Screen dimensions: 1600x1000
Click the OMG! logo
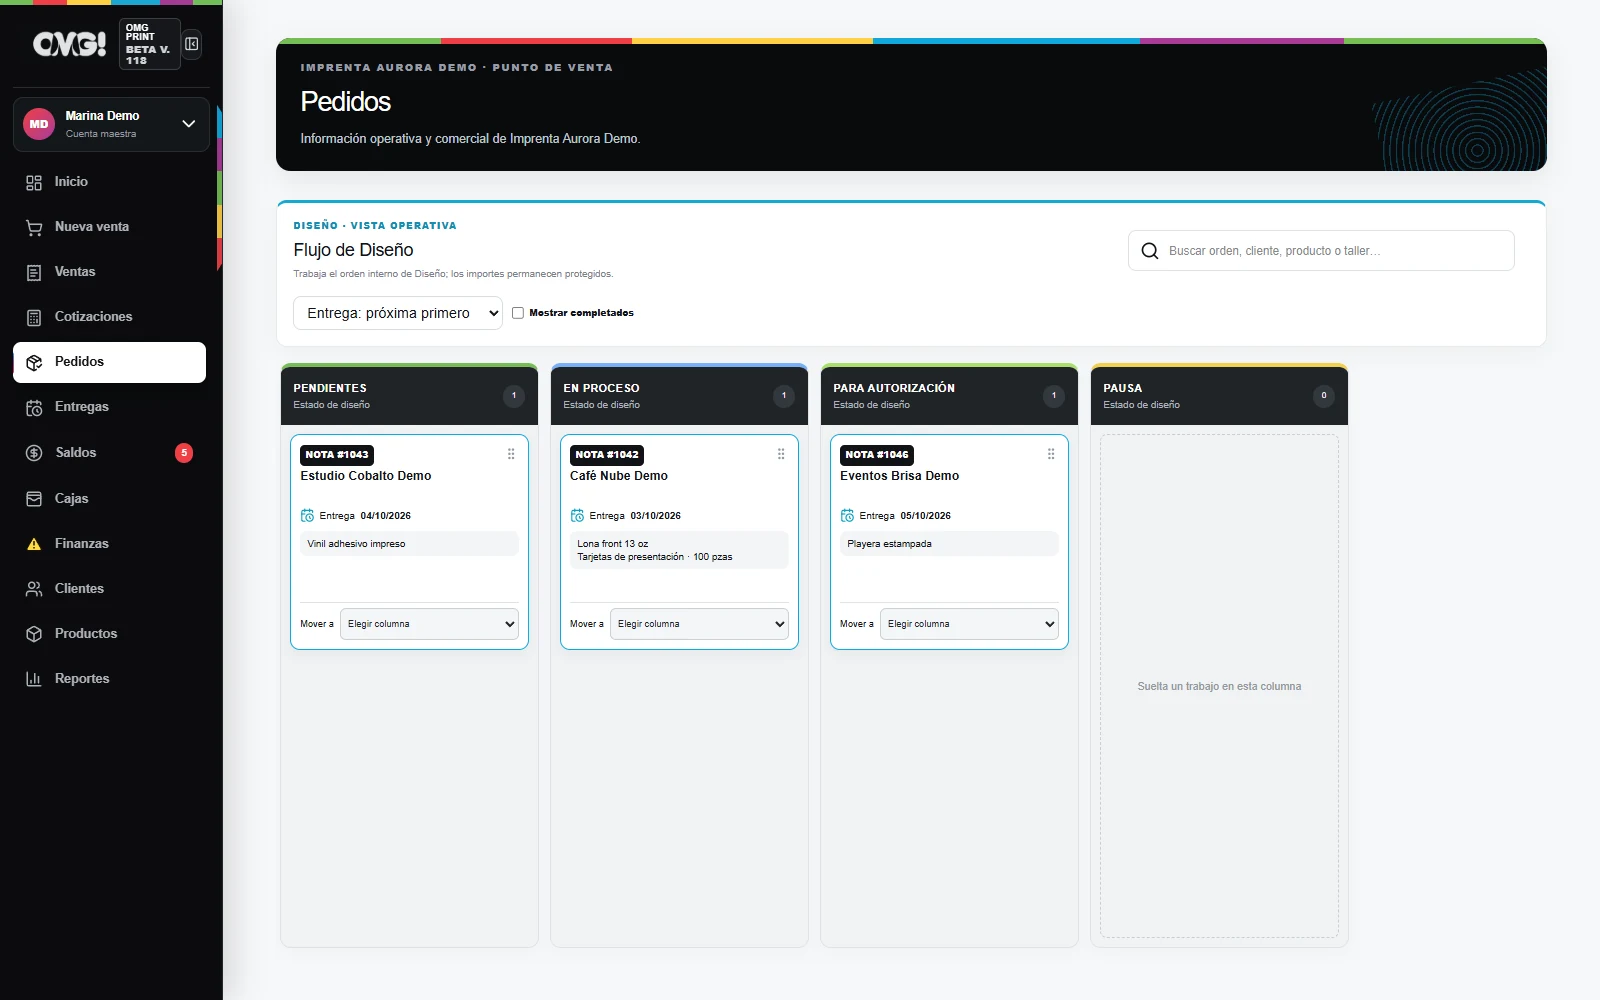pyautogui.click(x=69, y=44)
